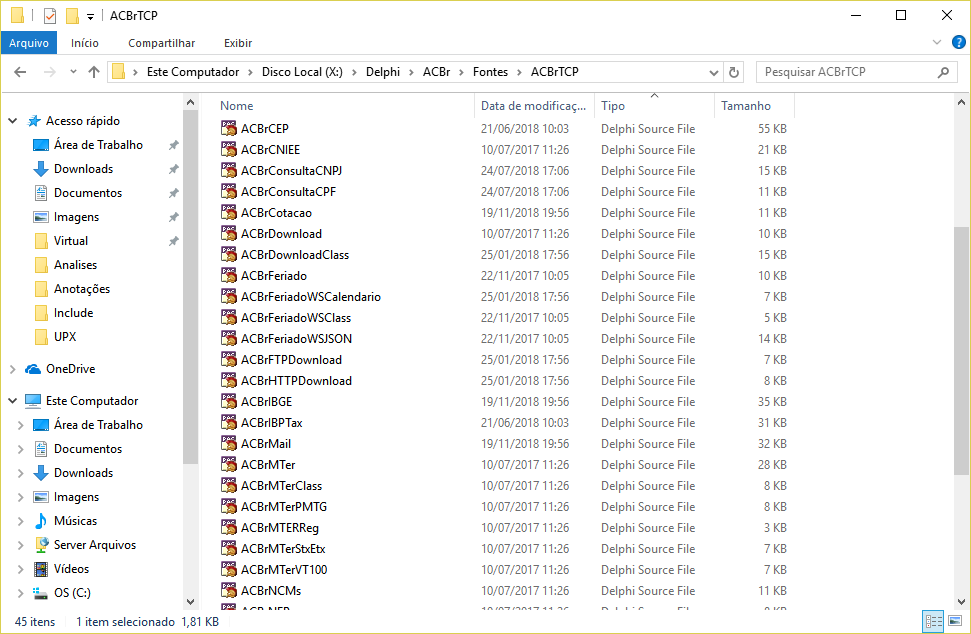971x634 pixels.
Task: Switch to the Exibir ribbon tab
Action: [238, 43]
